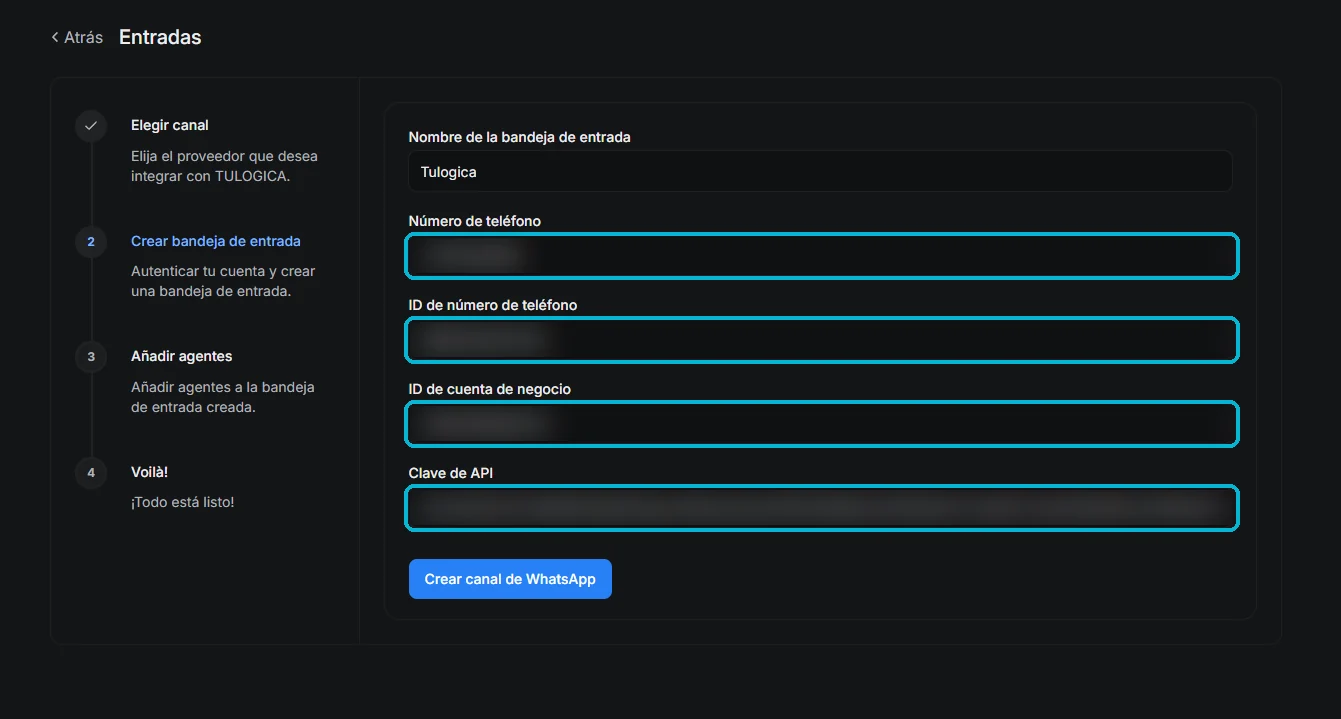This screenshot has height=719, width=1341.
Task: Click the Número de teléfono label
Action: pyautogui.click(x=475, y=220)
